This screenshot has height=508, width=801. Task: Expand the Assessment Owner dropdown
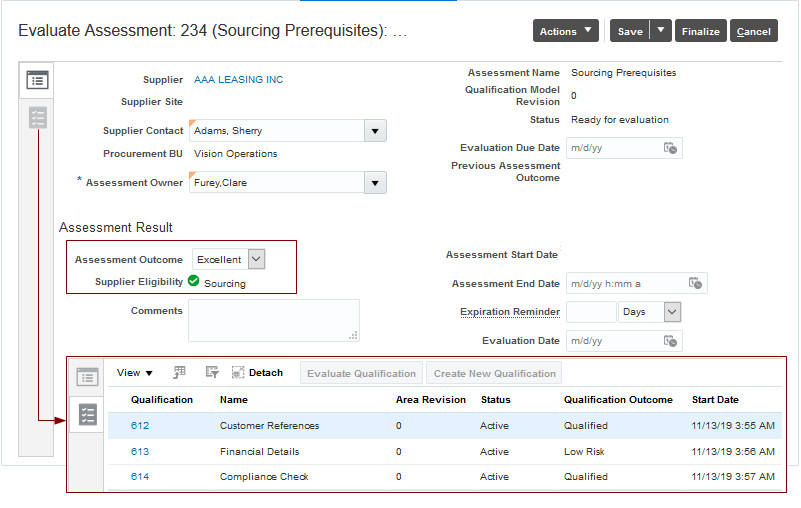coord(375,182)
